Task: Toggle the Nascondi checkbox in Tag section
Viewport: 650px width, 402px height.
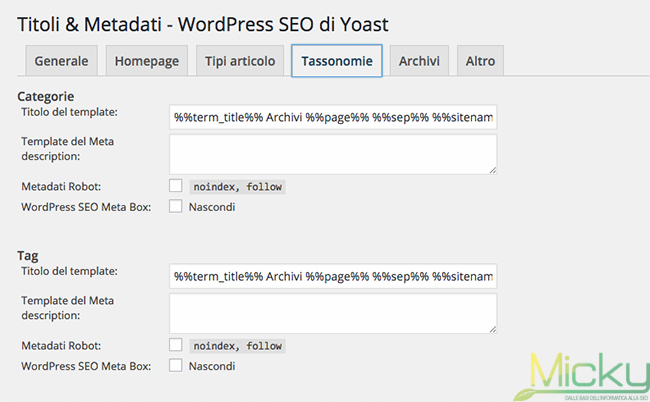Action: point(176,366)
